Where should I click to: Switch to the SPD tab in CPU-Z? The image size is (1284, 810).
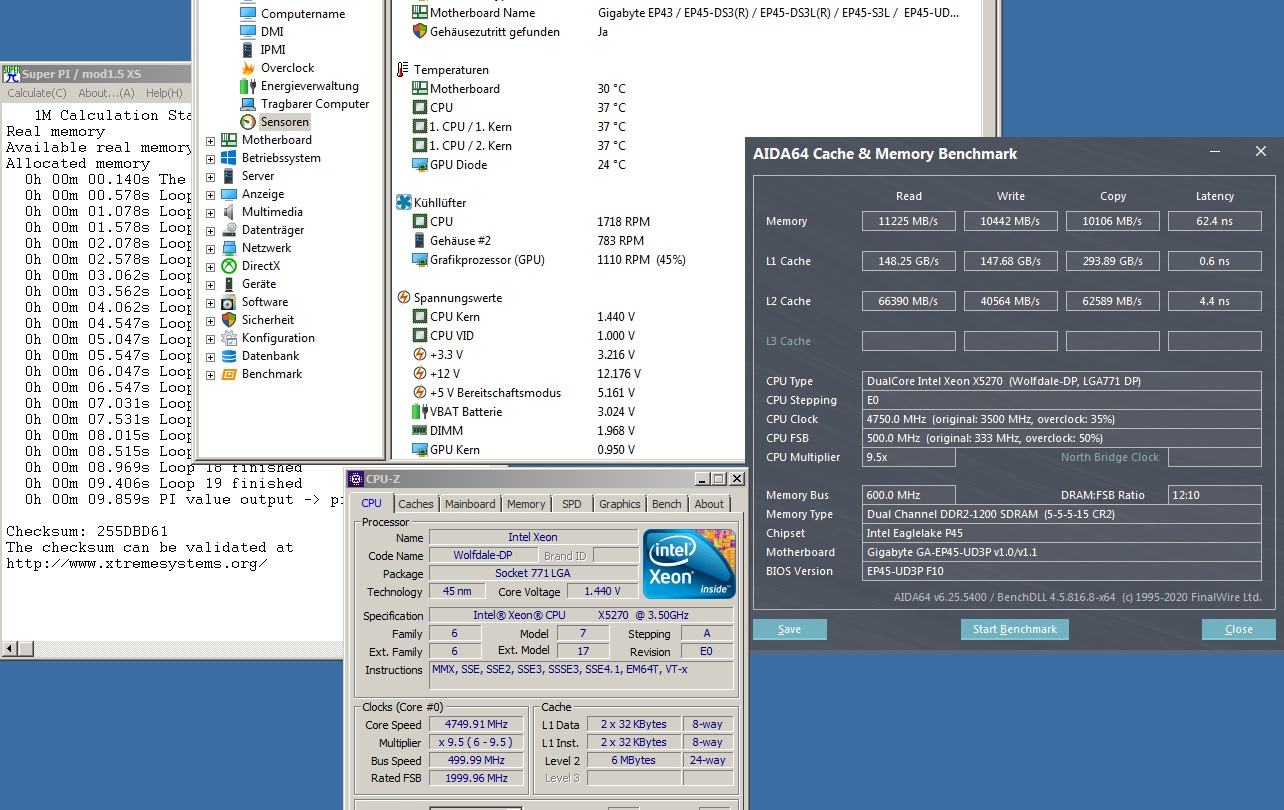tap(572, 504)
